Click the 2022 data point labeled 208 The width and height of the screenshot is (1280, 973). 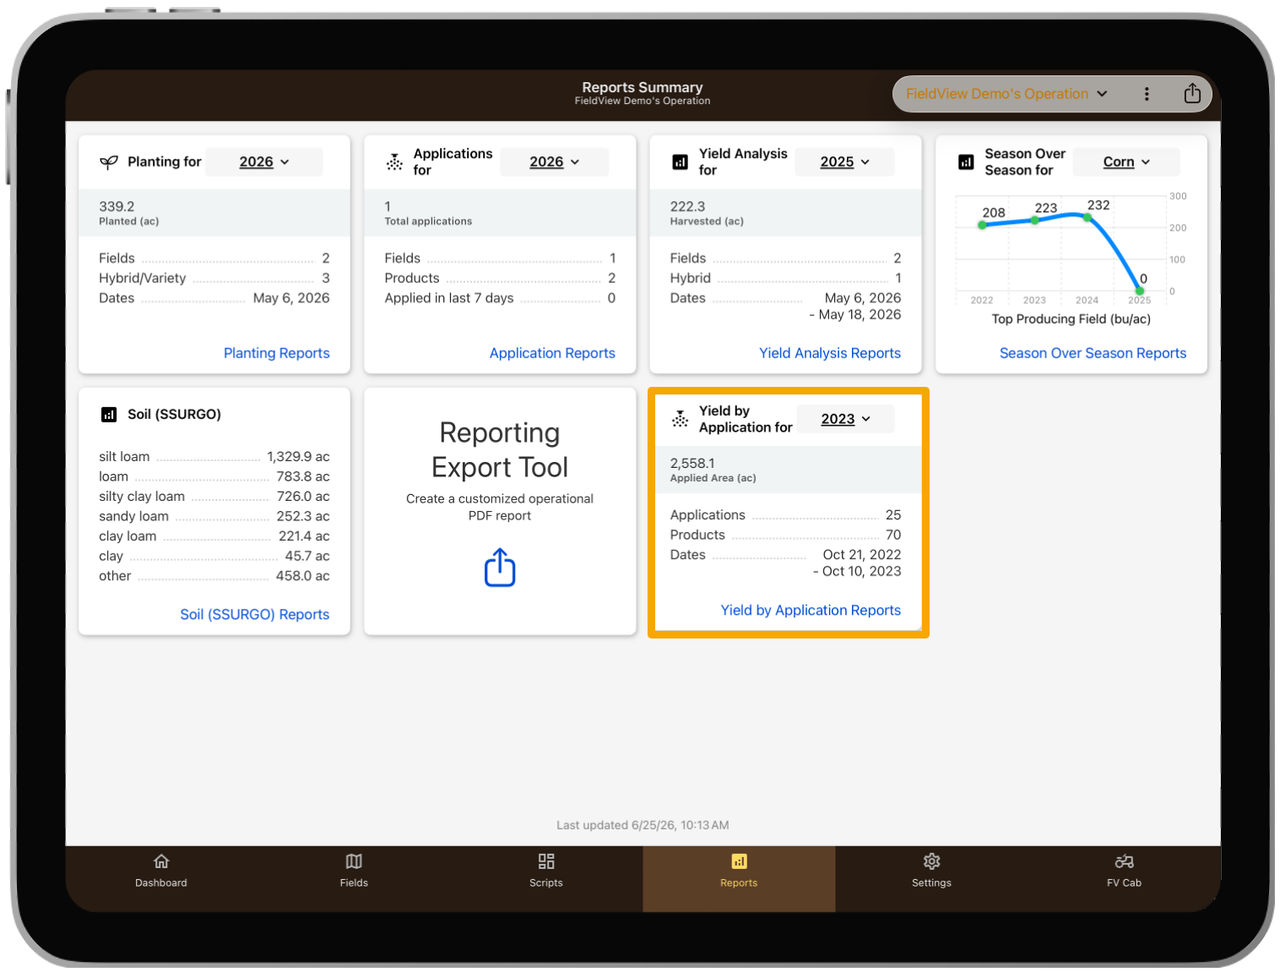tap(982, 225)
